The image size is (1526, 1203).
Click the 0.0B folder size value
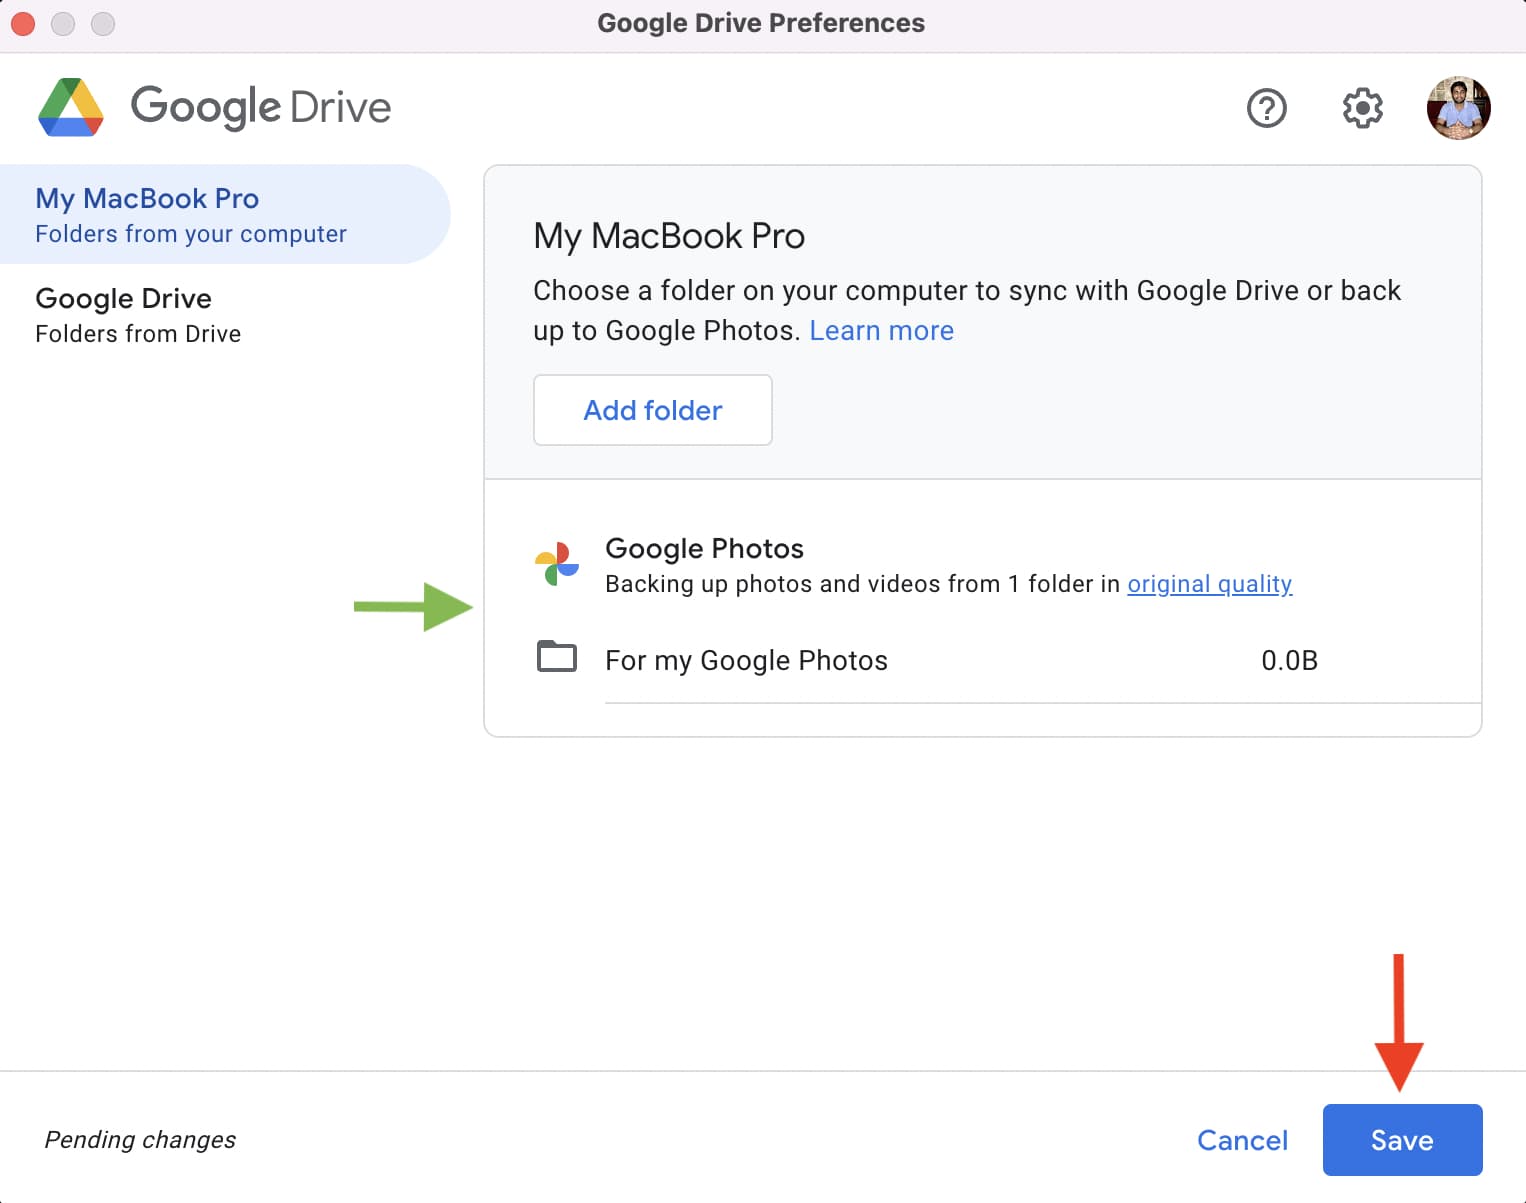click(1289, 660)
